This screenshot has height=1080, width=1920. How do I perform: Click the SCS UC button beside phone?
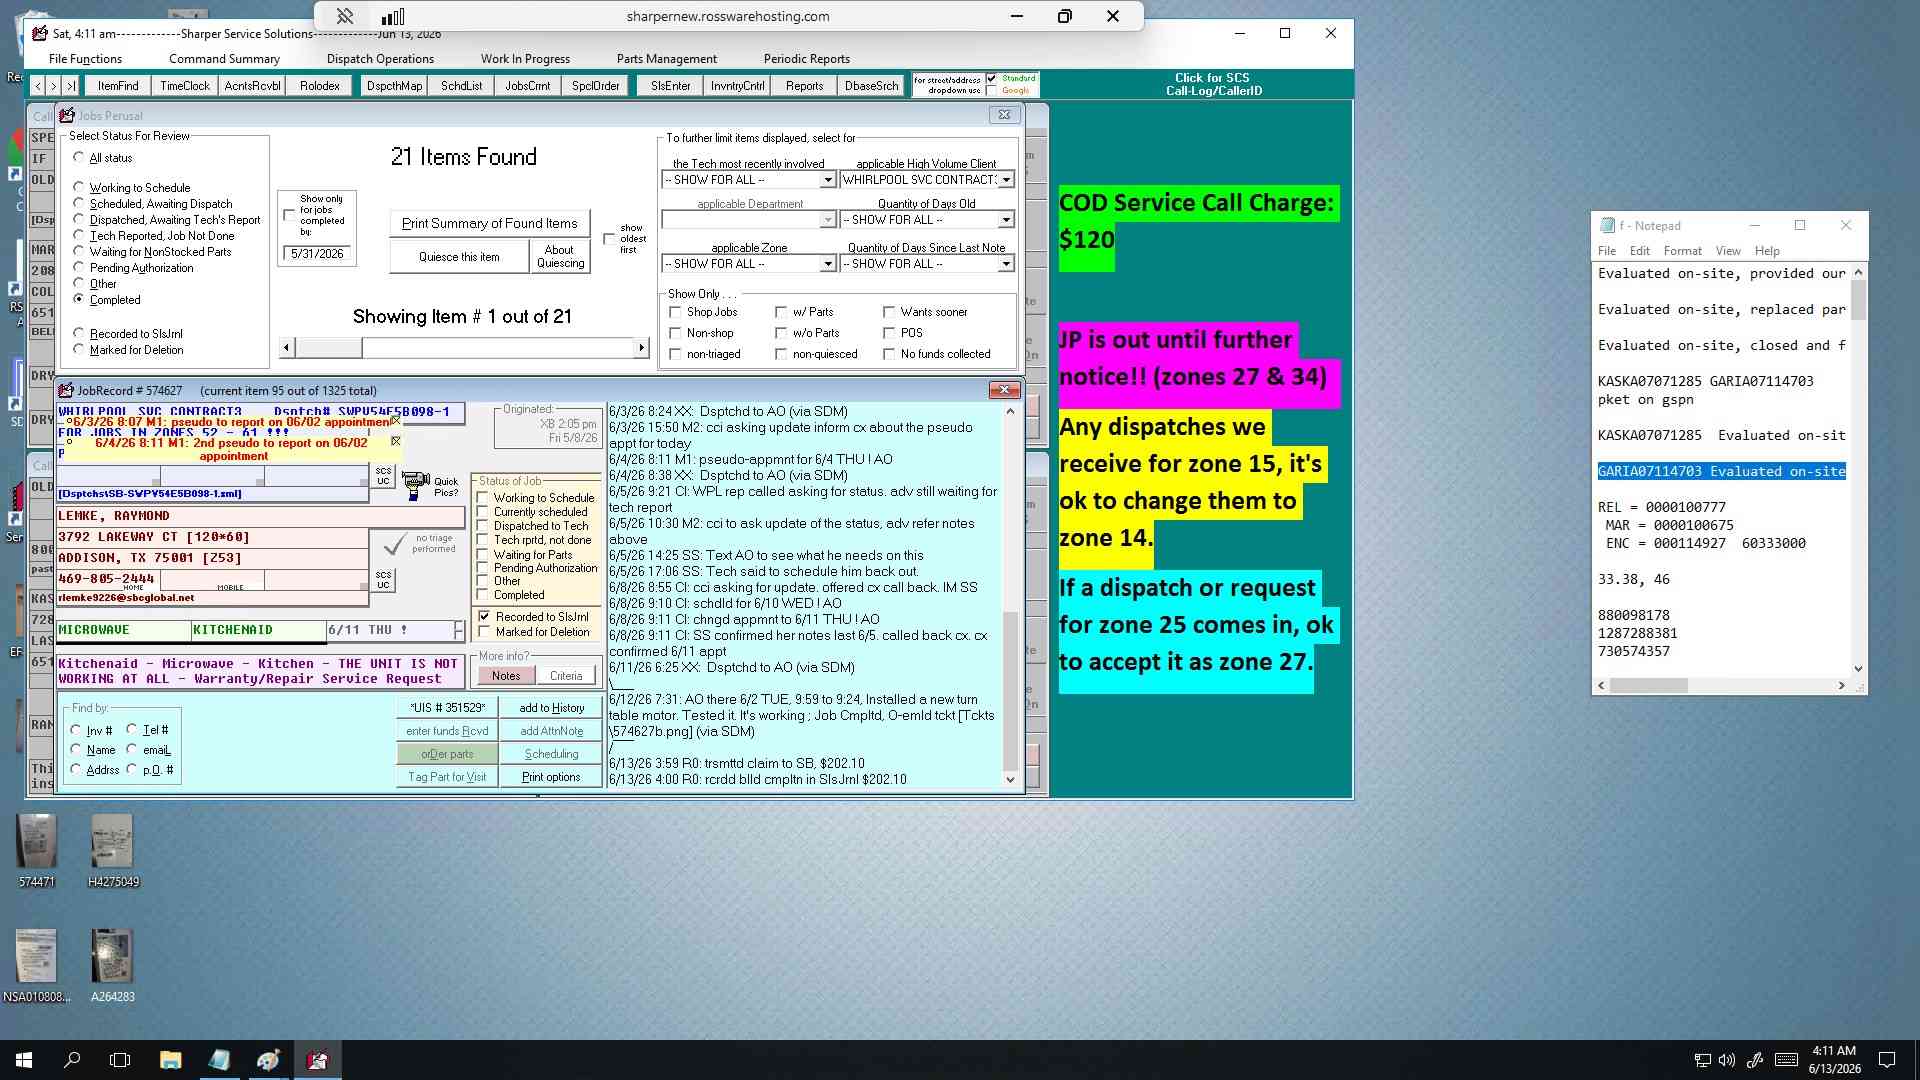384,580
